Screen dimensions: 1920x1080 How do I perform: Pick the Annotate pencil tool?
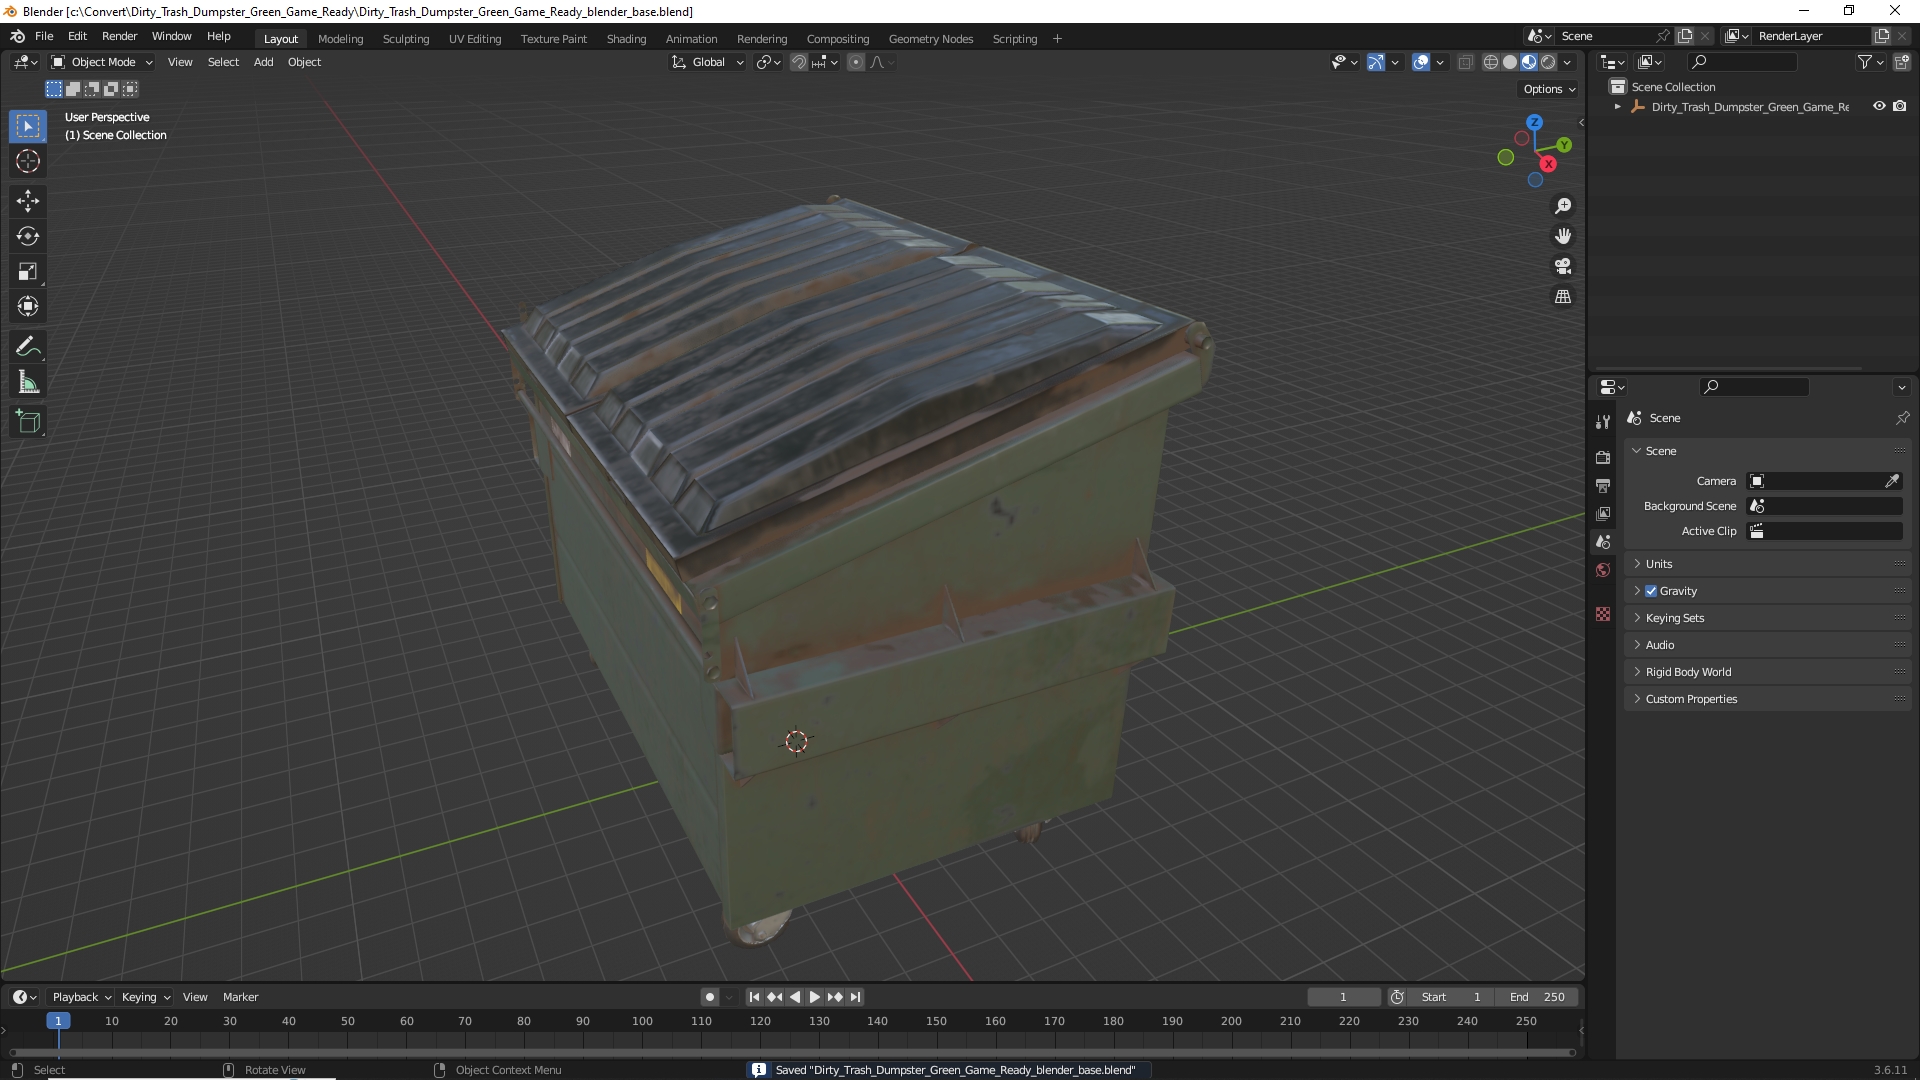[x=28, y=347]
